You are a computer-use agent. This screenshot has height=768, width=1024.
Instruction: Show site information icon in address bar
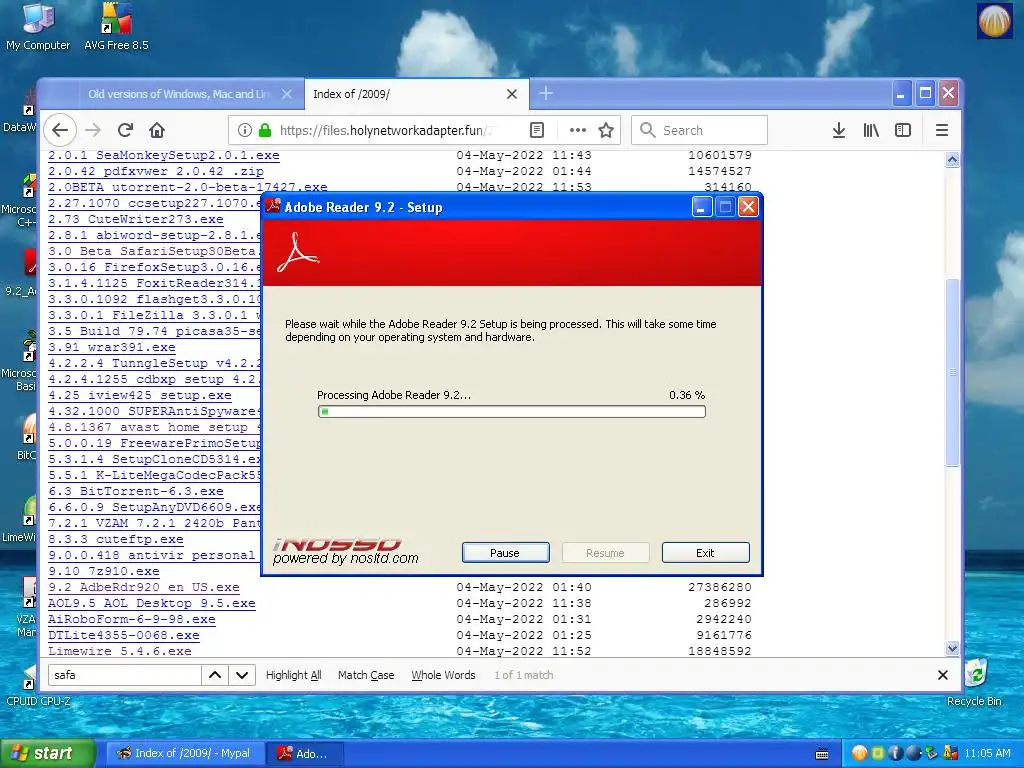(x=244, y=130)
